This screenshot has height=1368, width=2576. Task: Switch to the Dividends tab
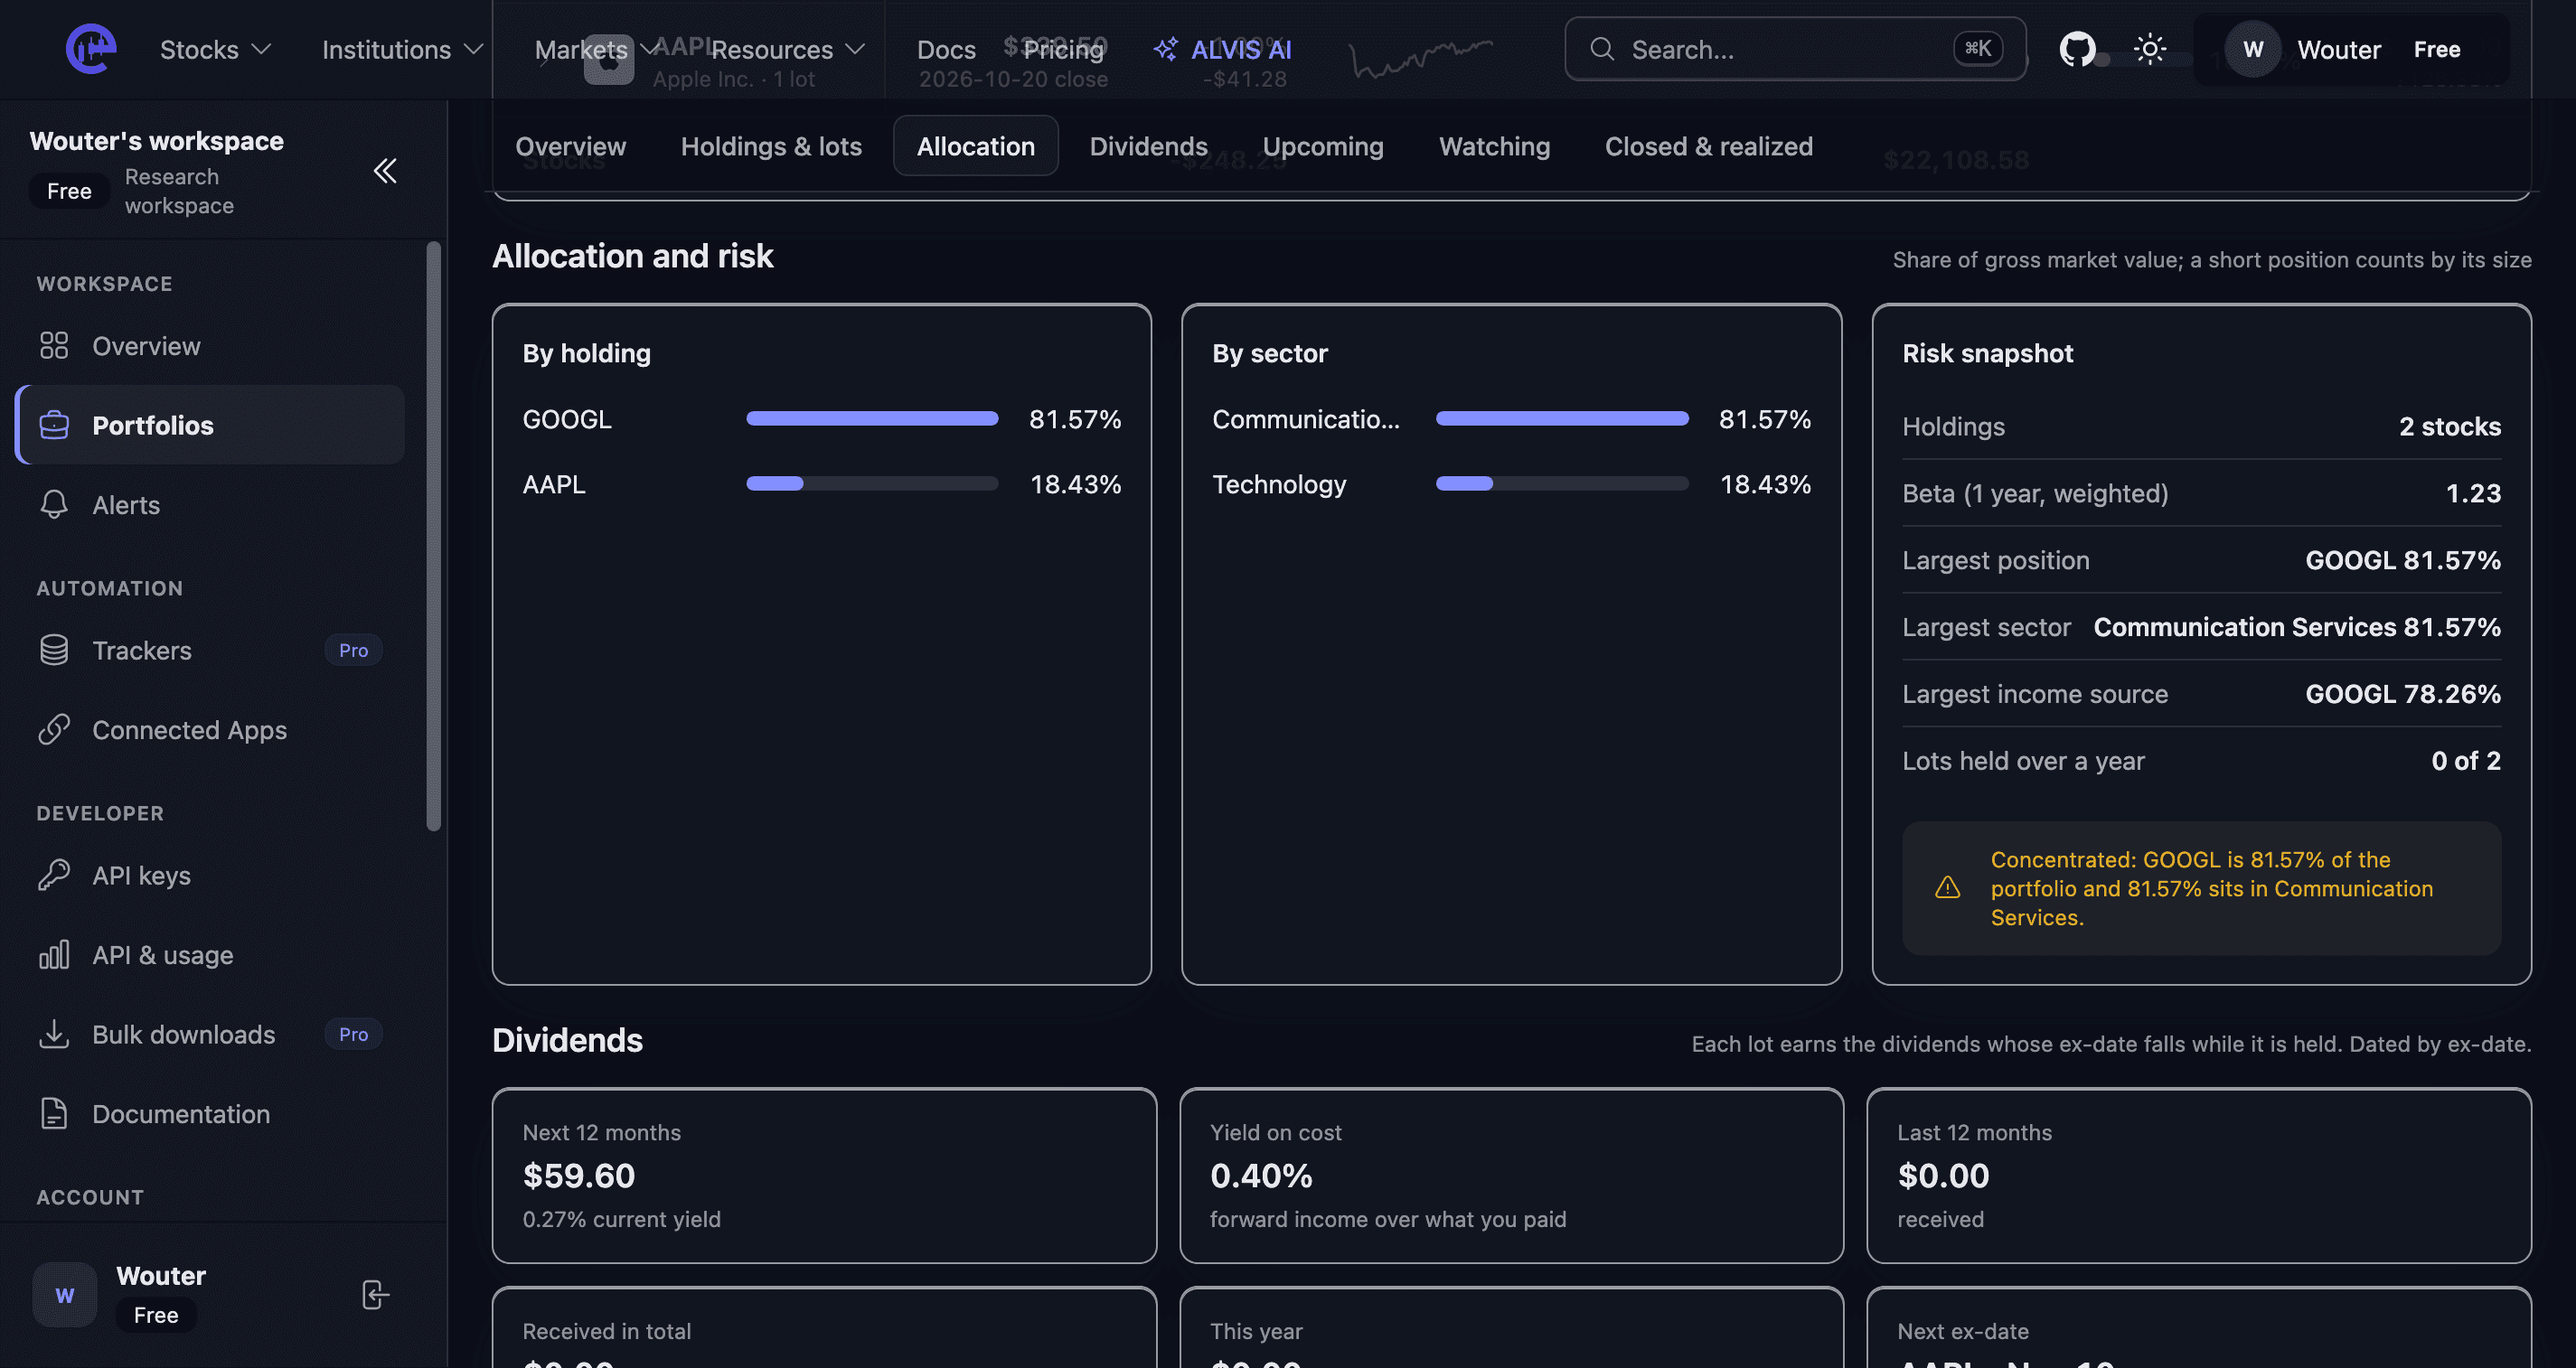pyautogui.click(x=1148, y=146)
